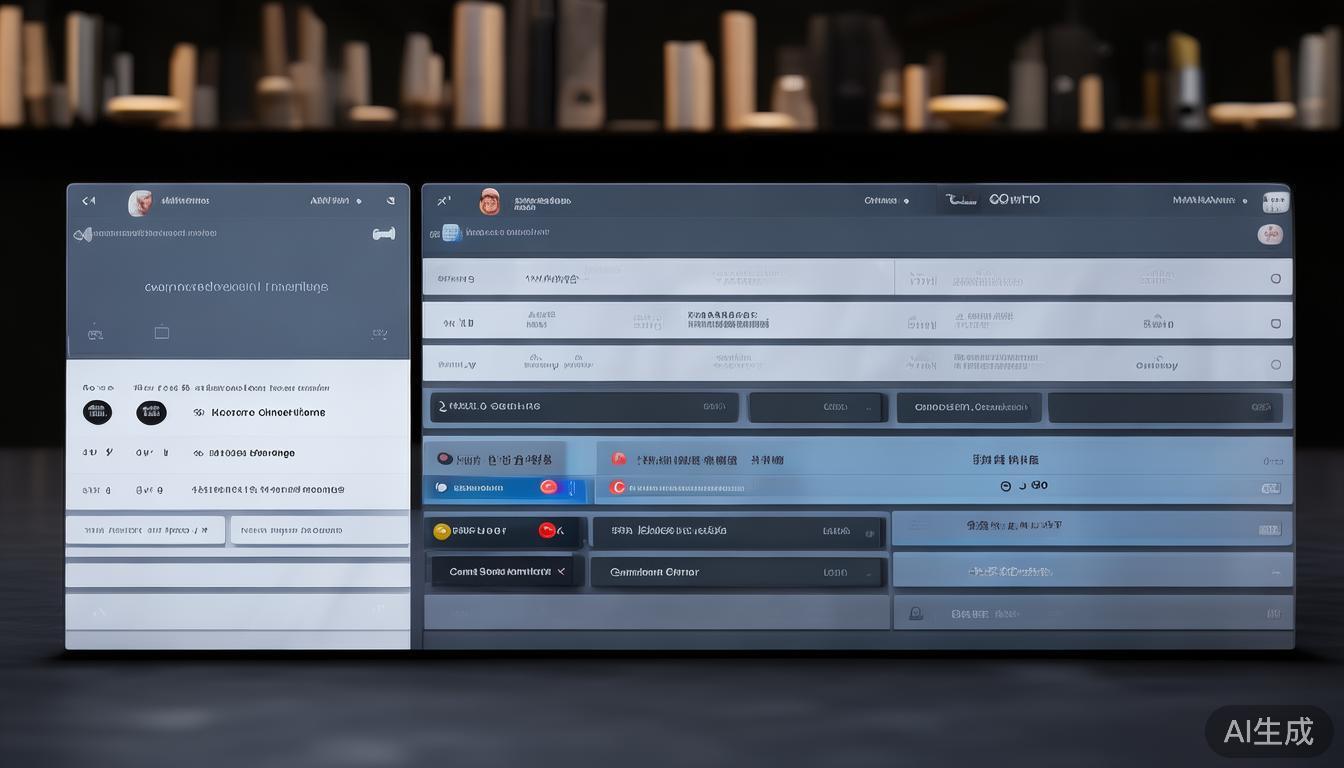Open the blonde avatar profile in left panel
1344x768 pixels.
(x=140, y=203)
